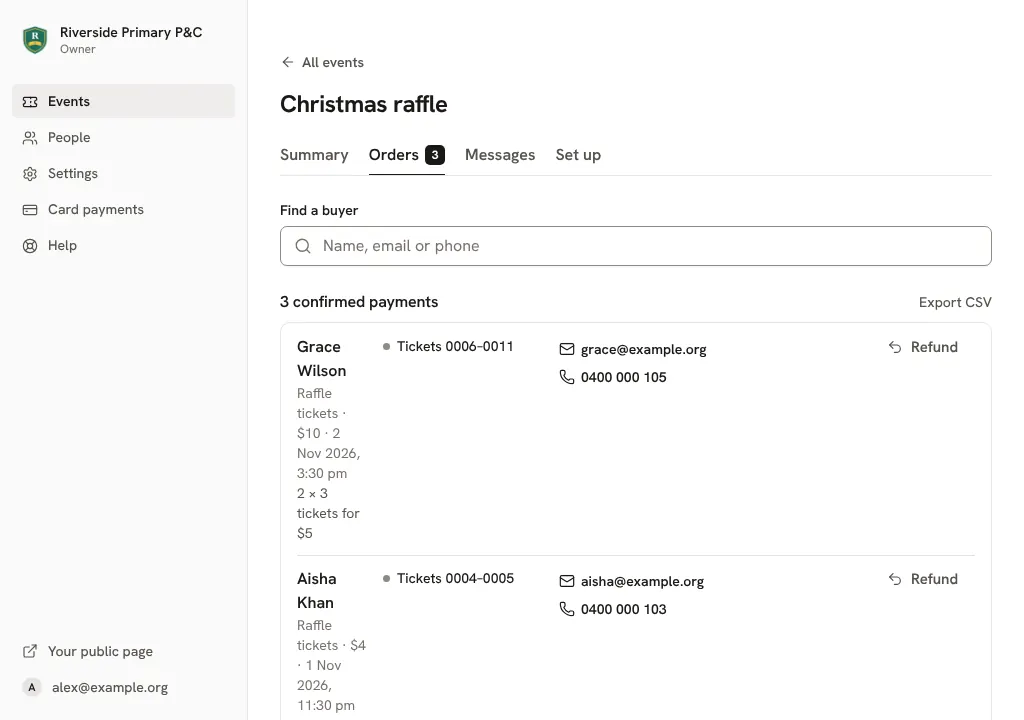Click the refund arrow icon for Aisha Khan

[x=895, y=579]
